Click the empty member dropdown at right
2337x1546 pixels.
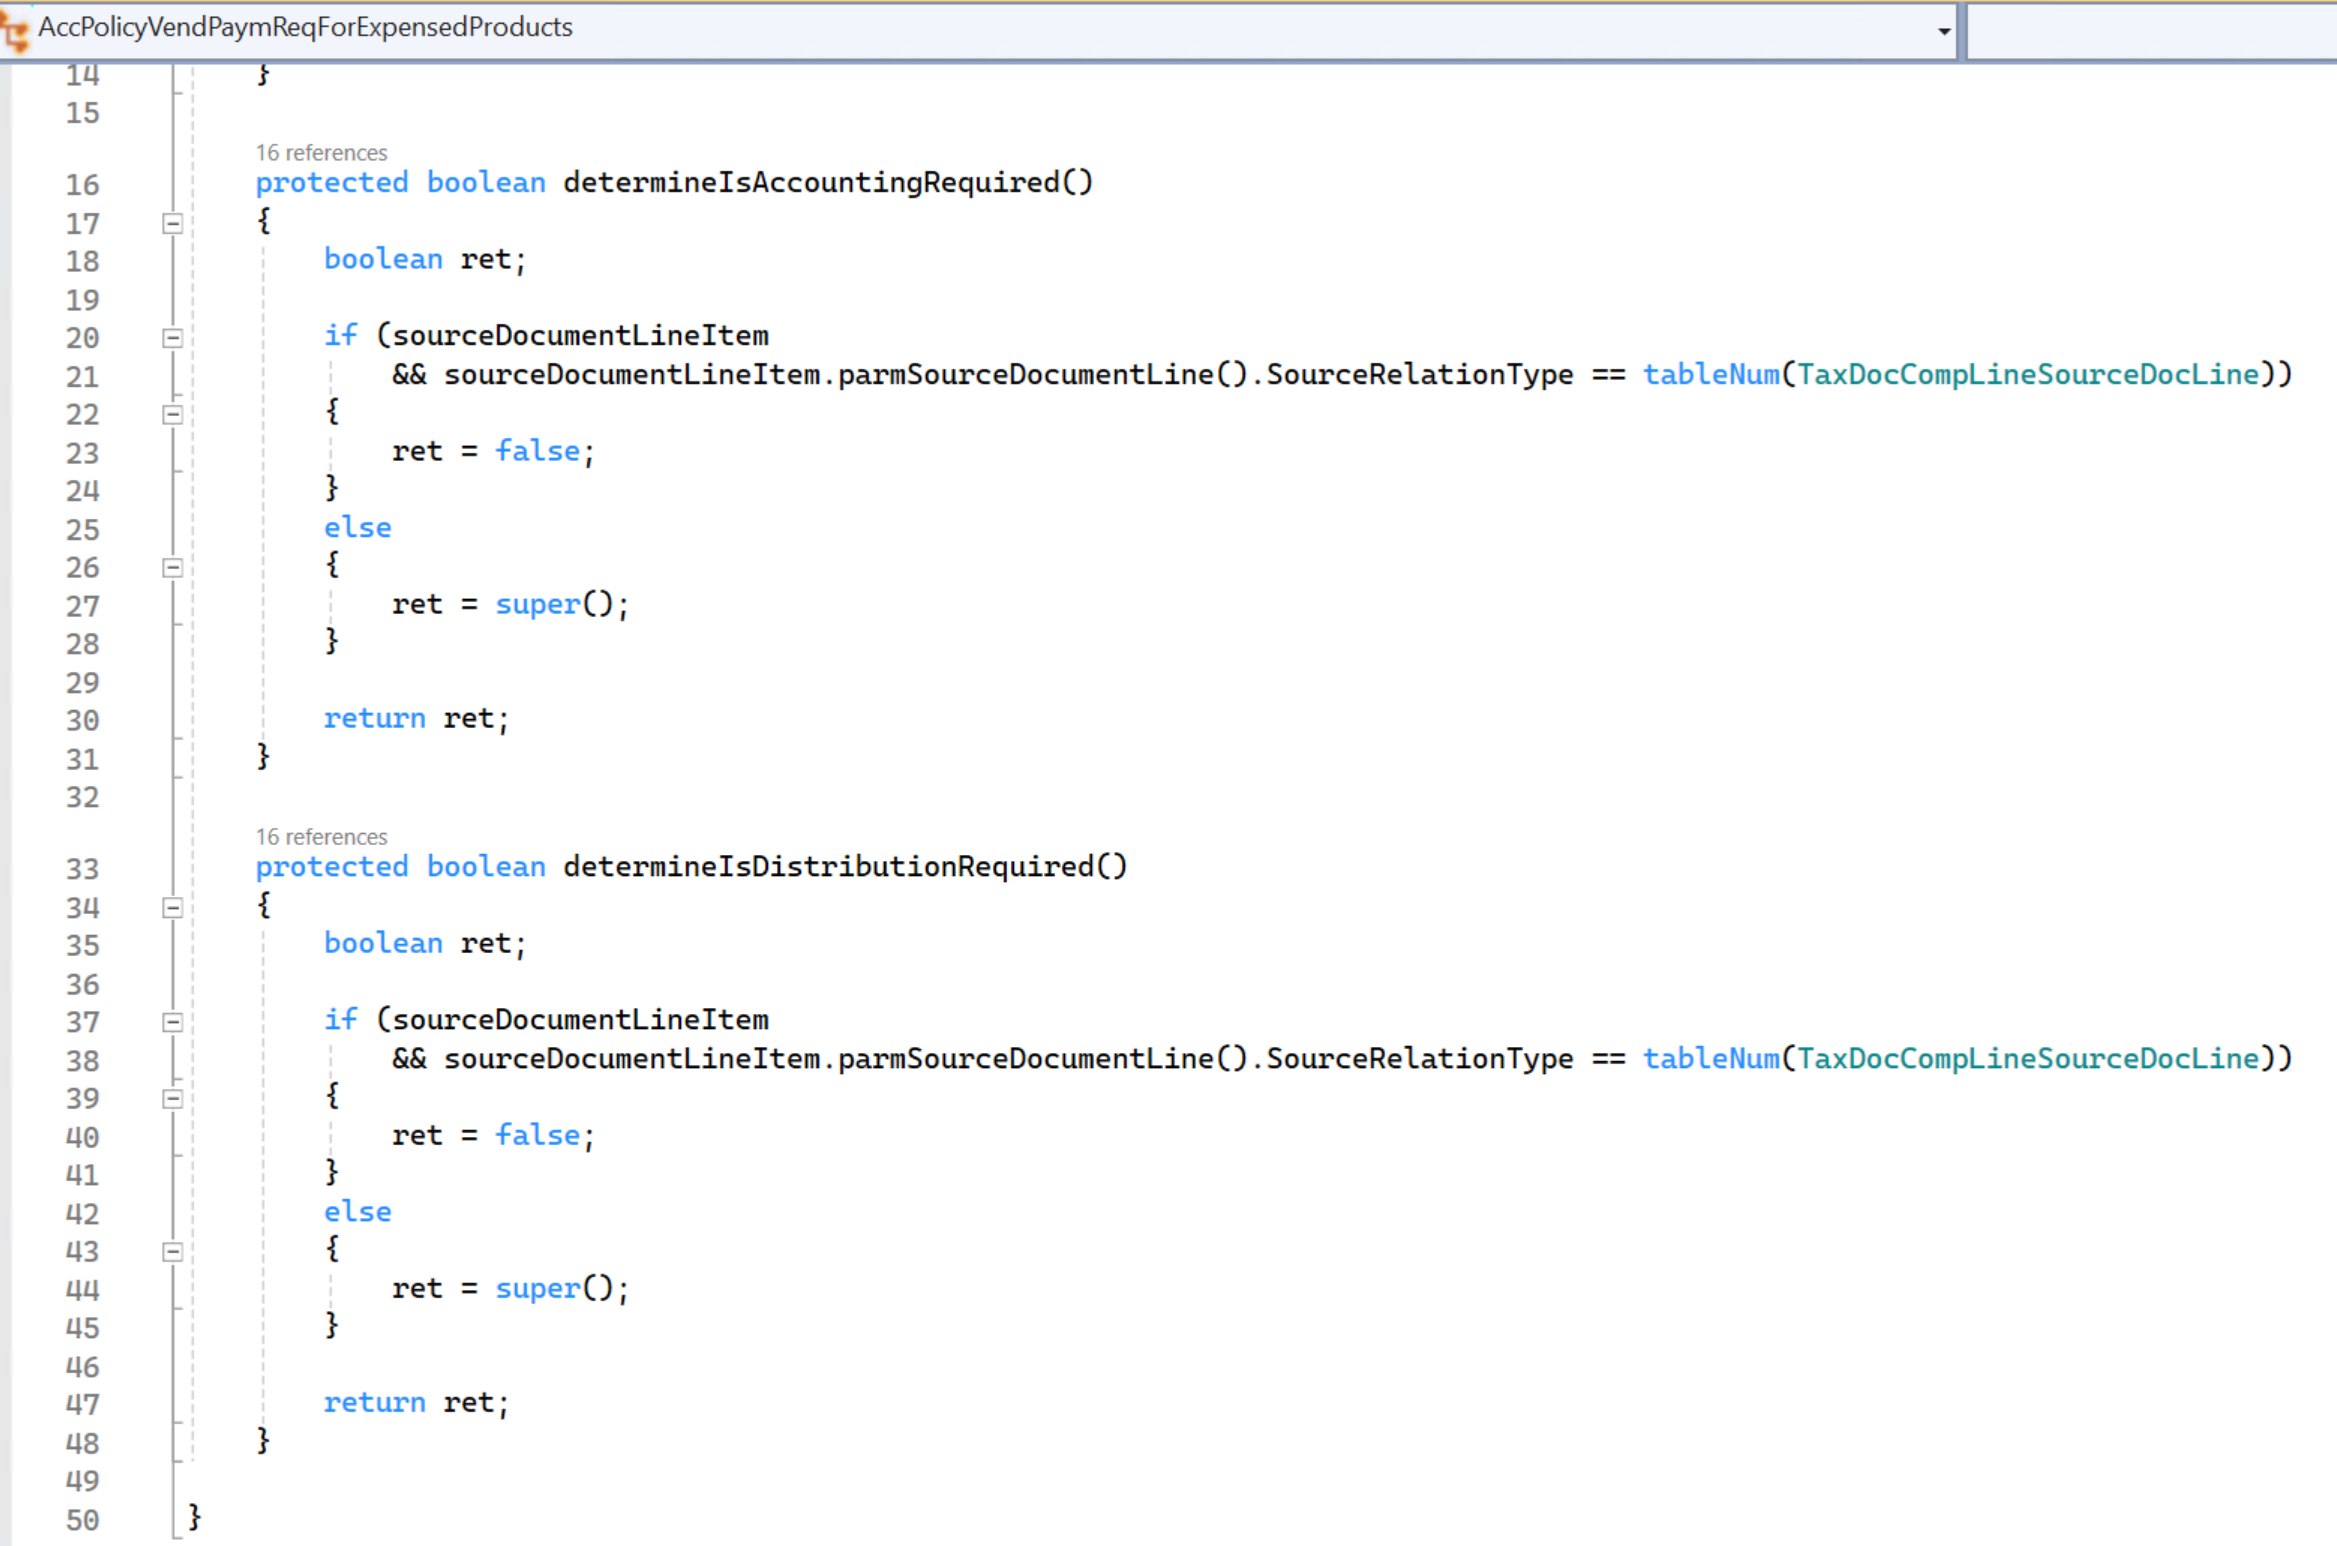tap(2150, 30)
